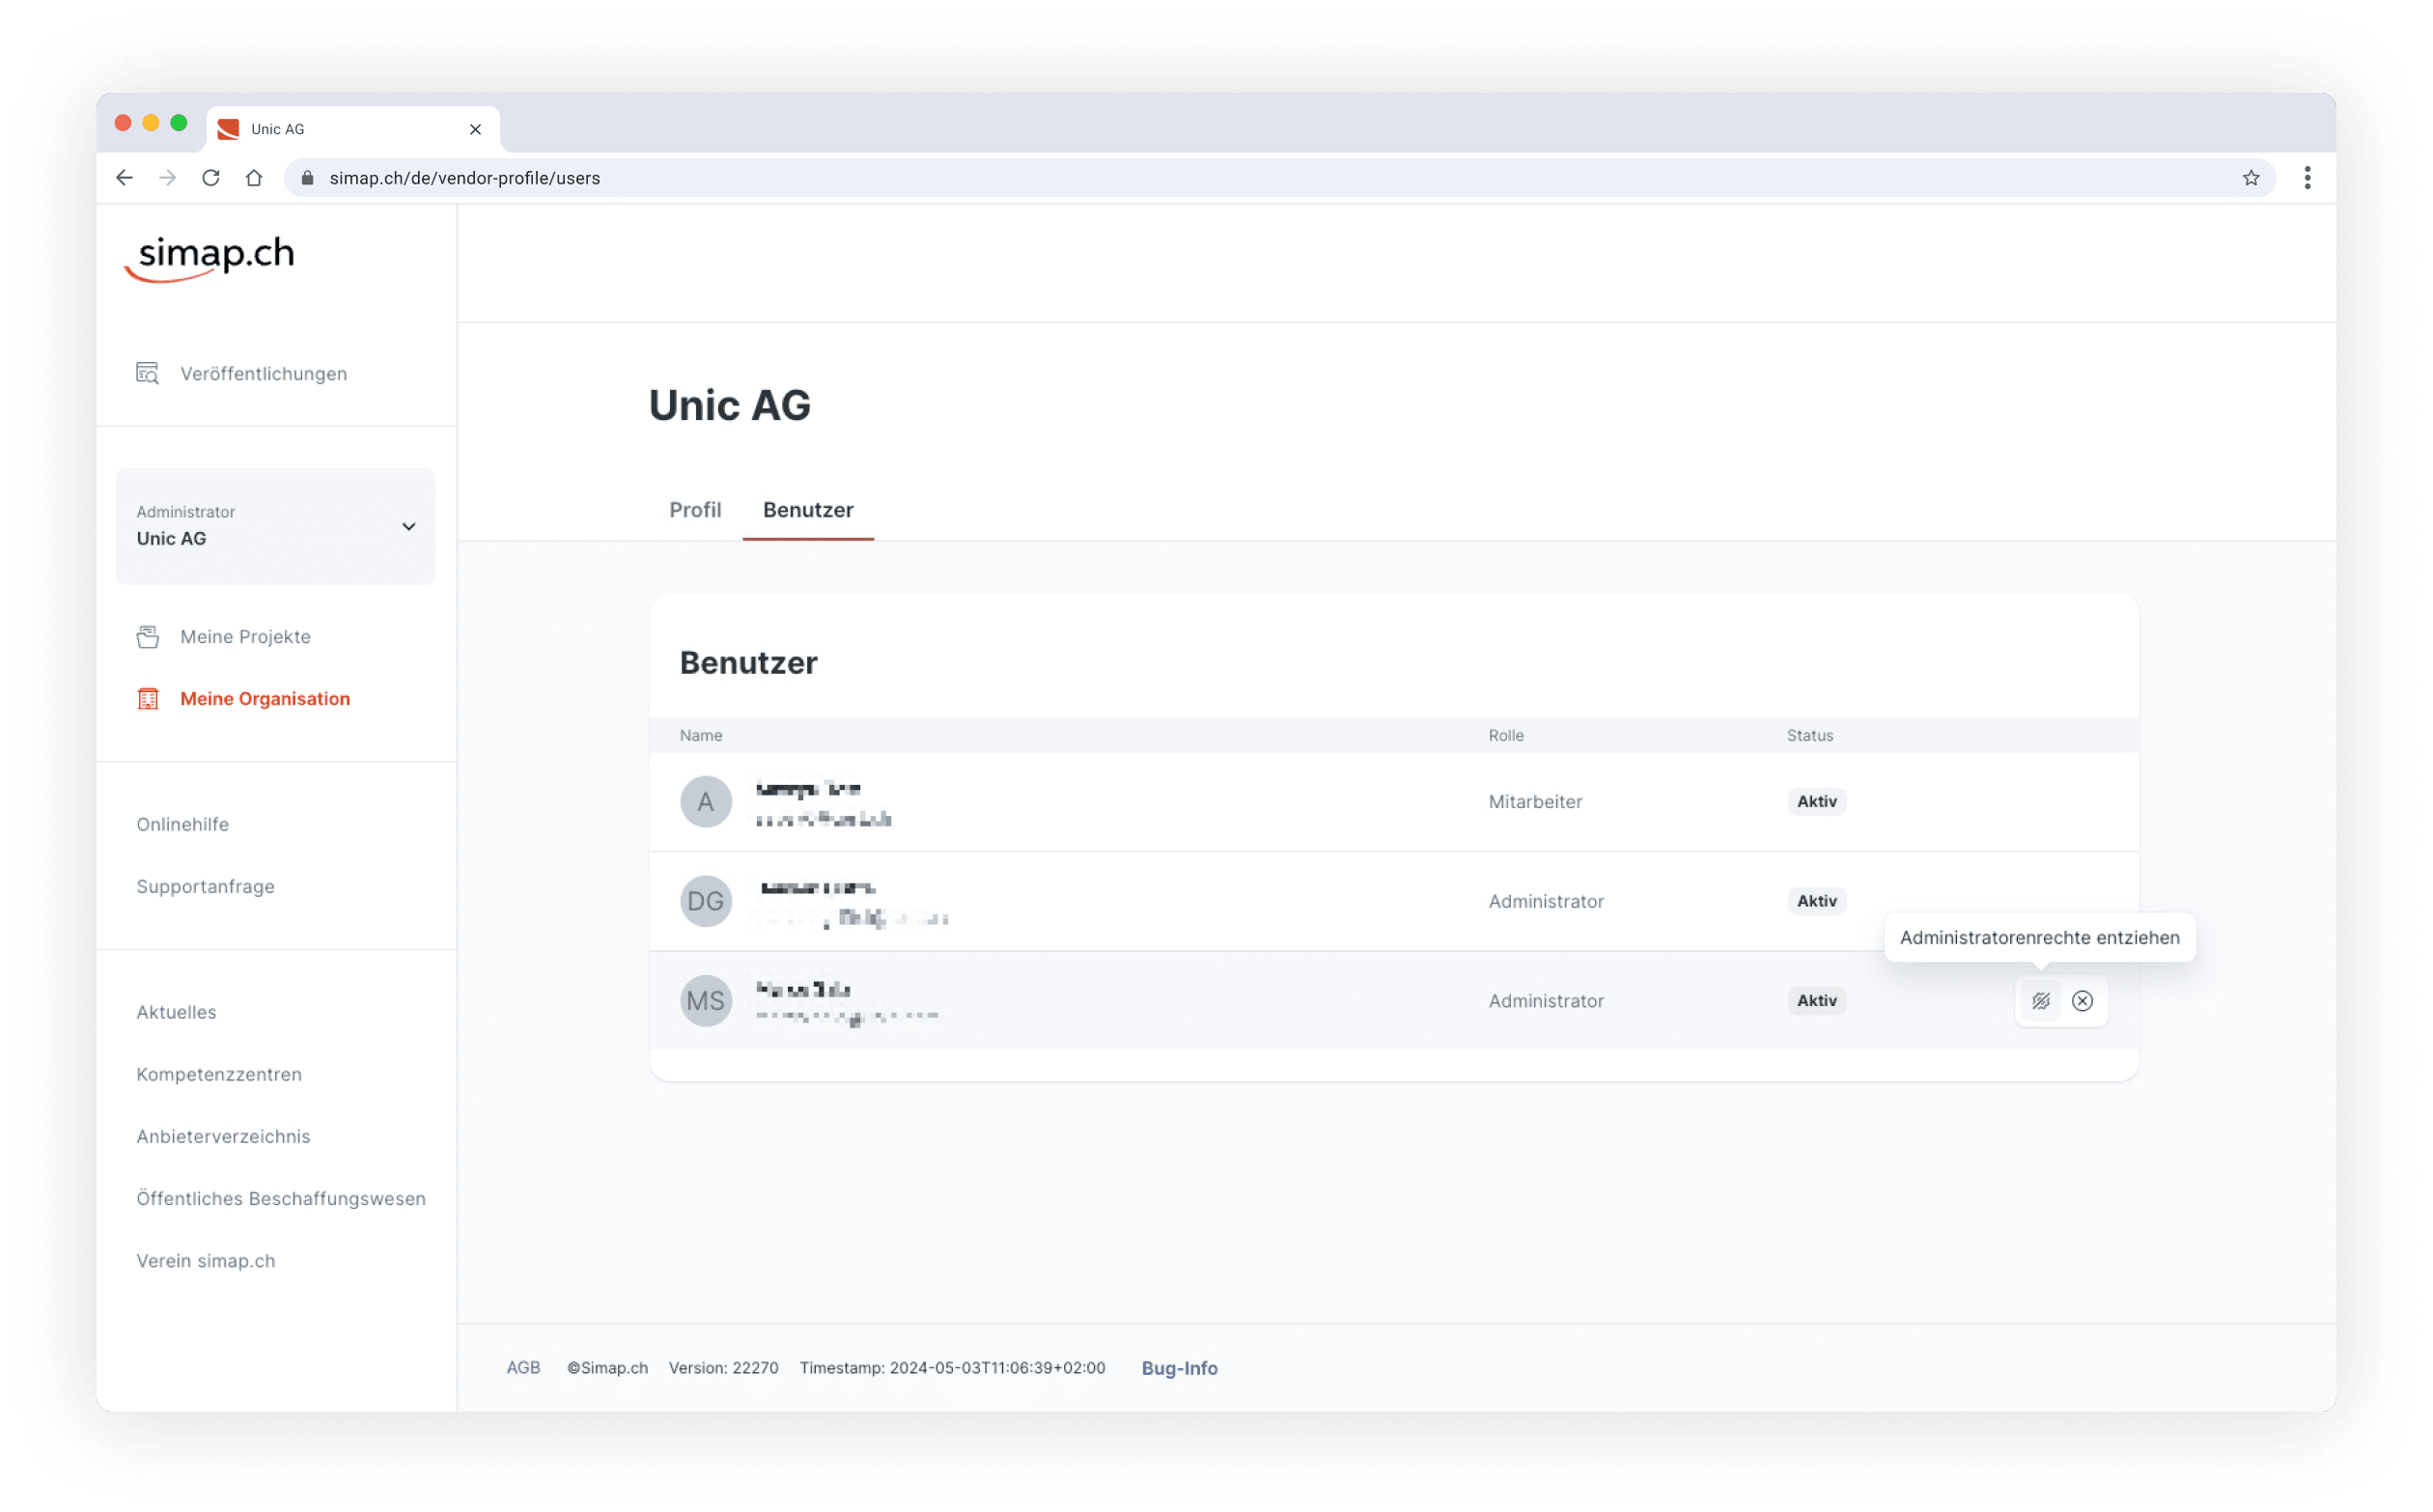Click the remove user circle-x icon

[x=2082, y=1001]
